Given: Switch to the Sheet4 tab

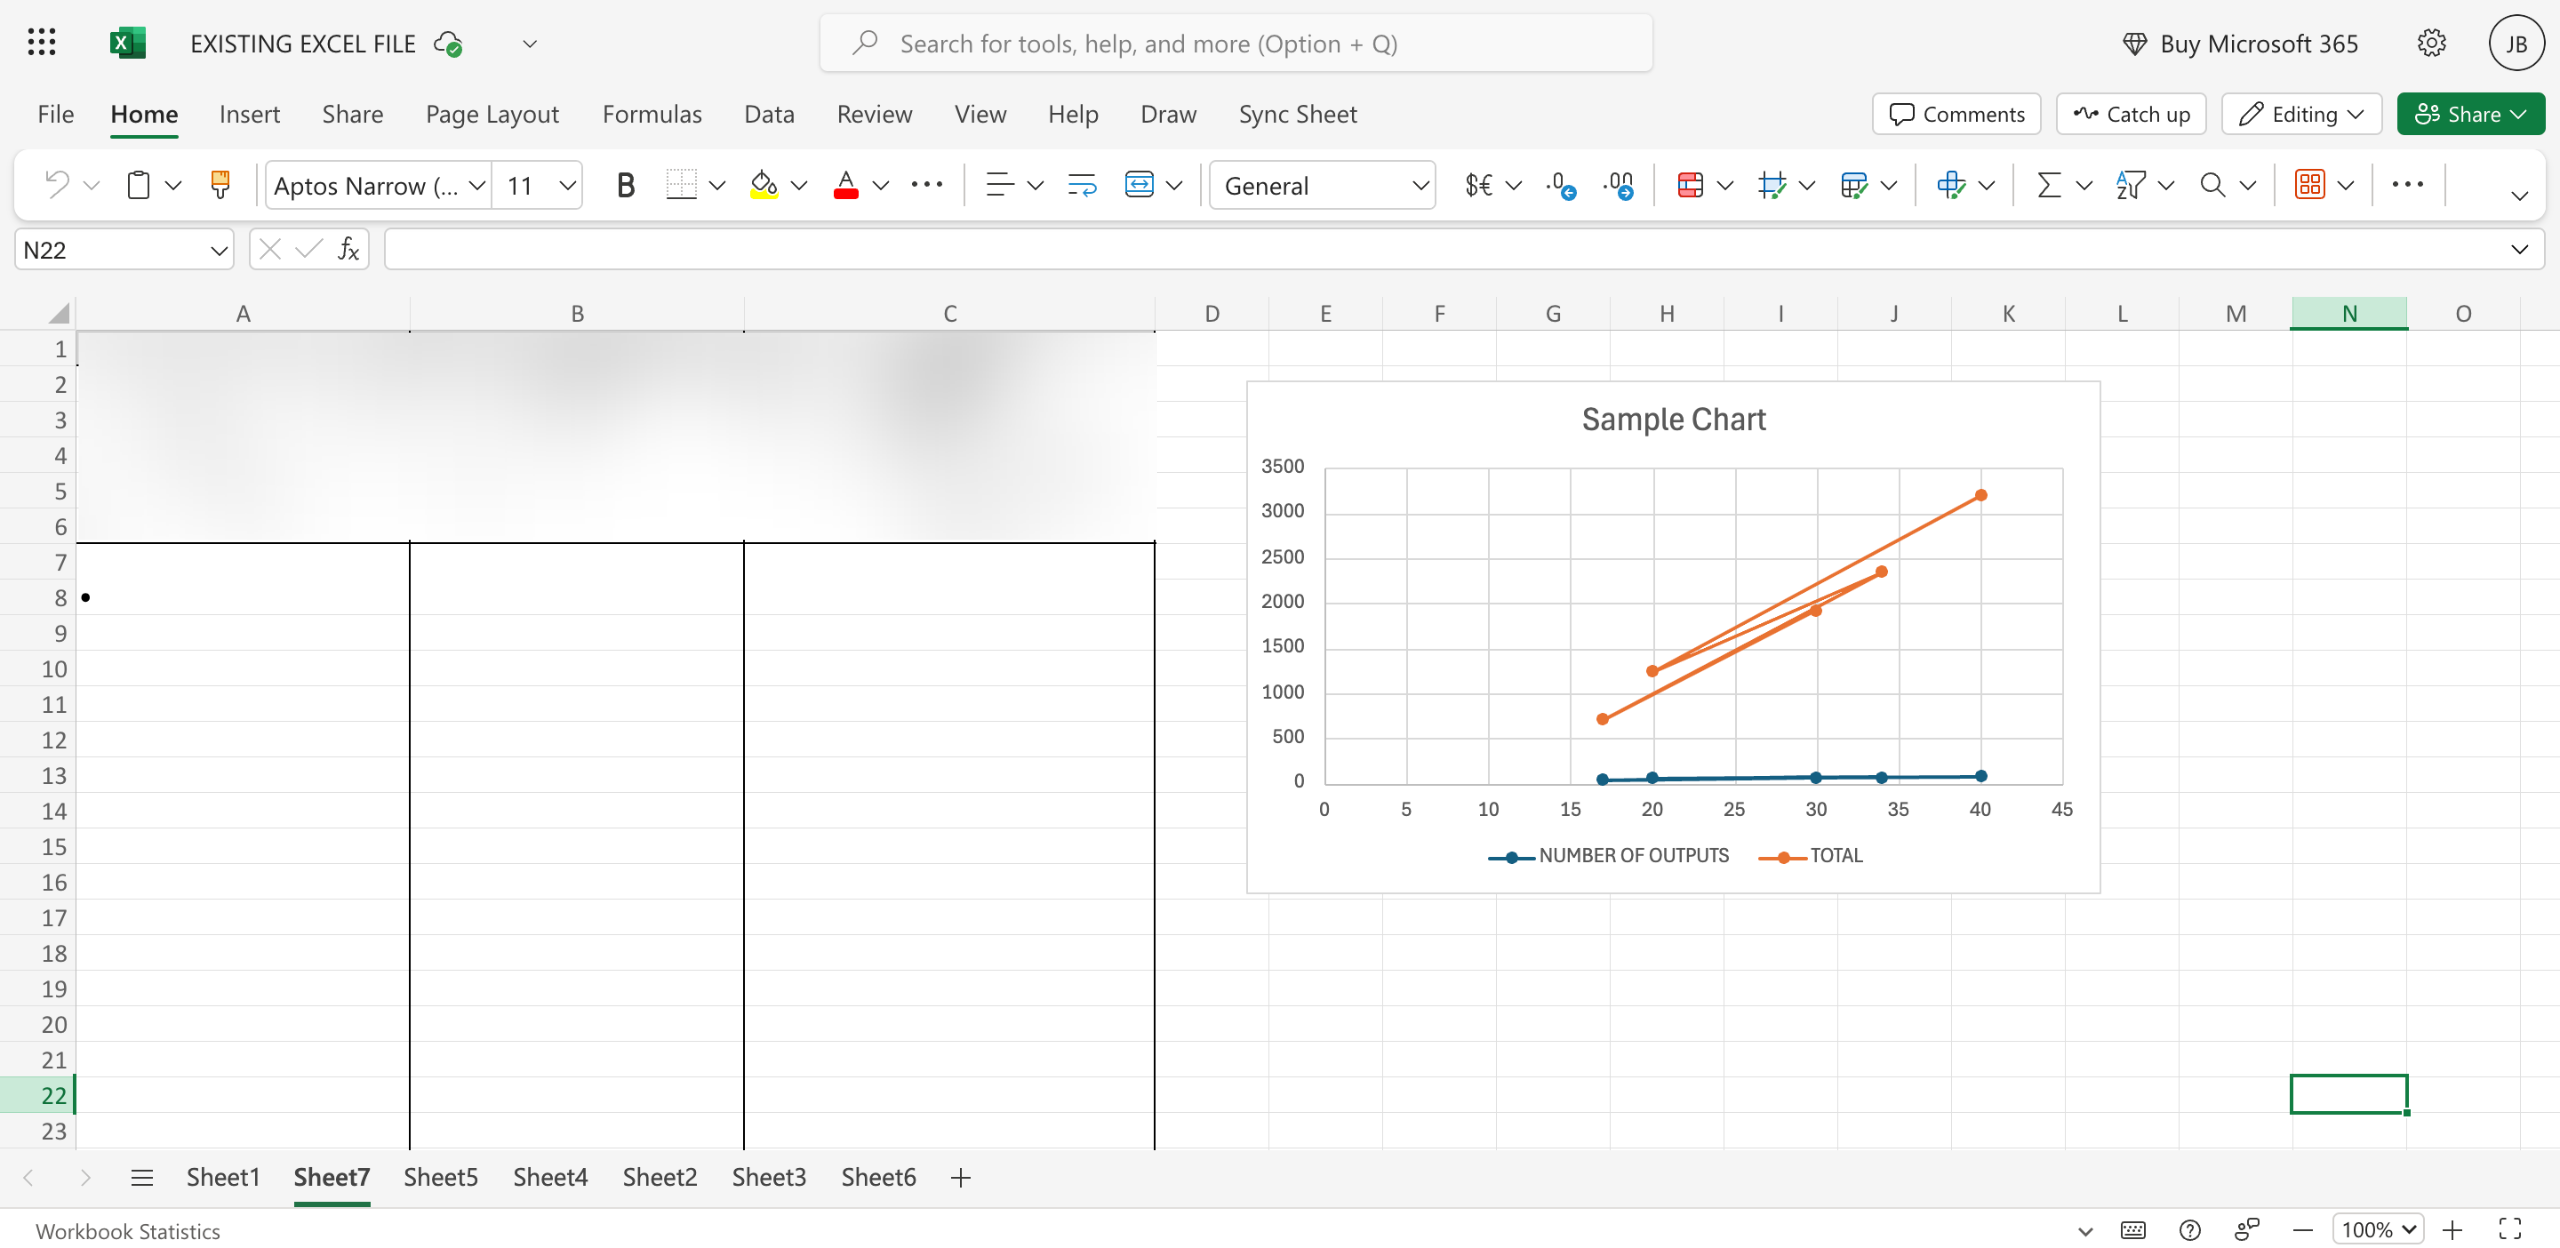Looking at the screenshot, I should (550, 1177).
